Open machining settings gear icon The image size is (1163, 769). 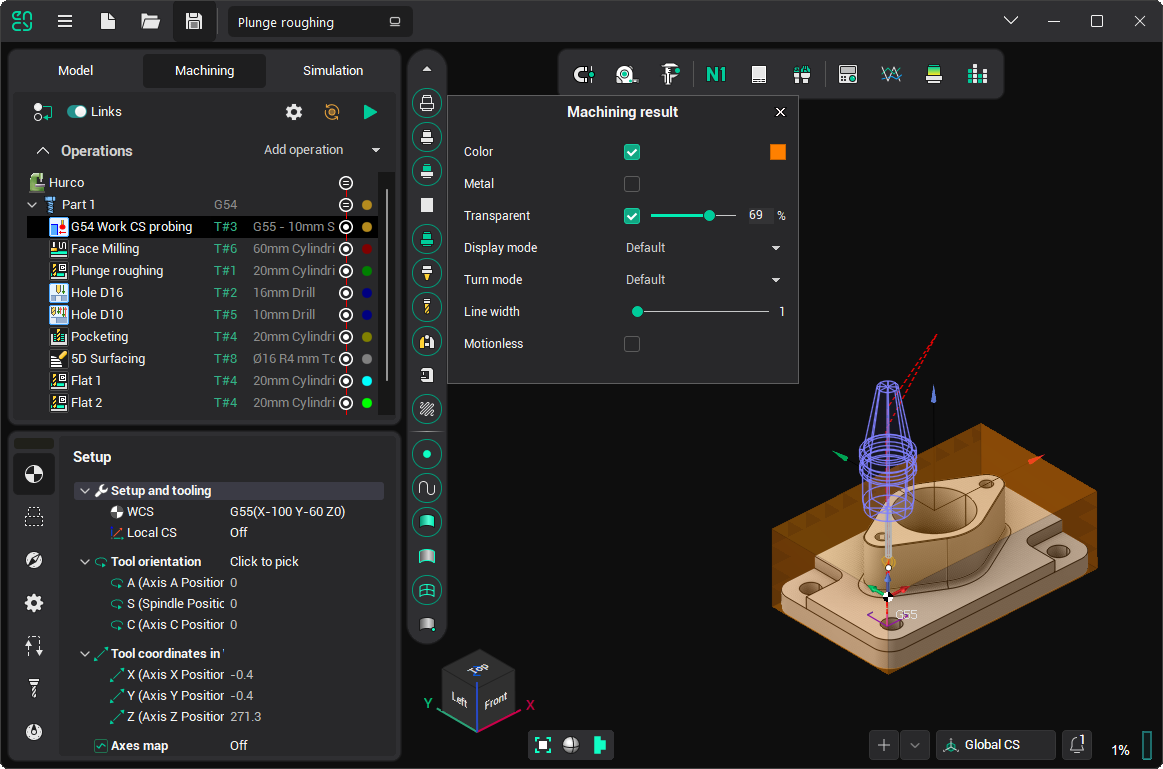294,112
